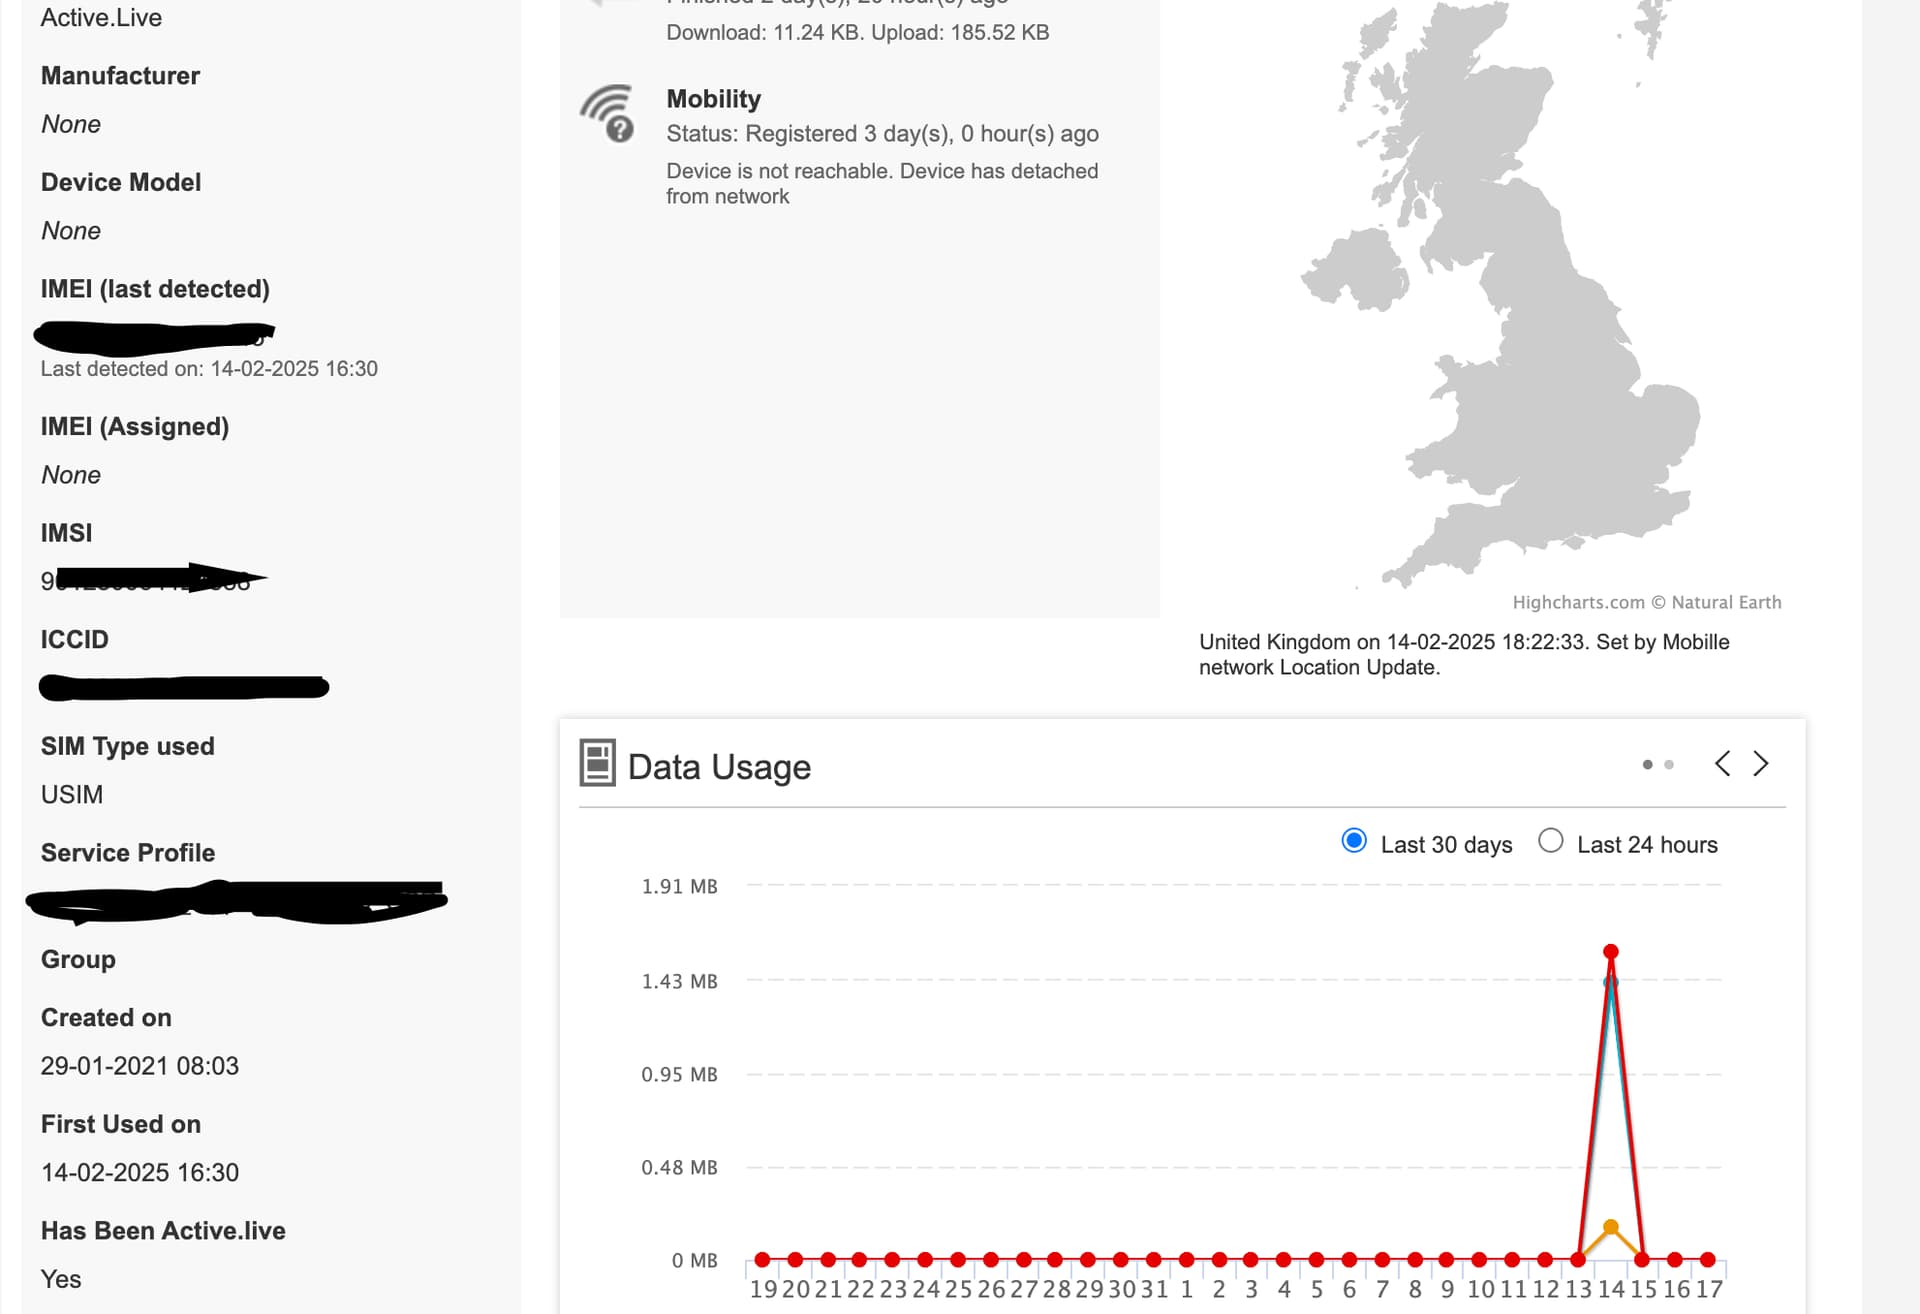Viewport: 1920px width, 1314px height.
Task: Select Last 30 days radio option
Action: pos(1354,841)
